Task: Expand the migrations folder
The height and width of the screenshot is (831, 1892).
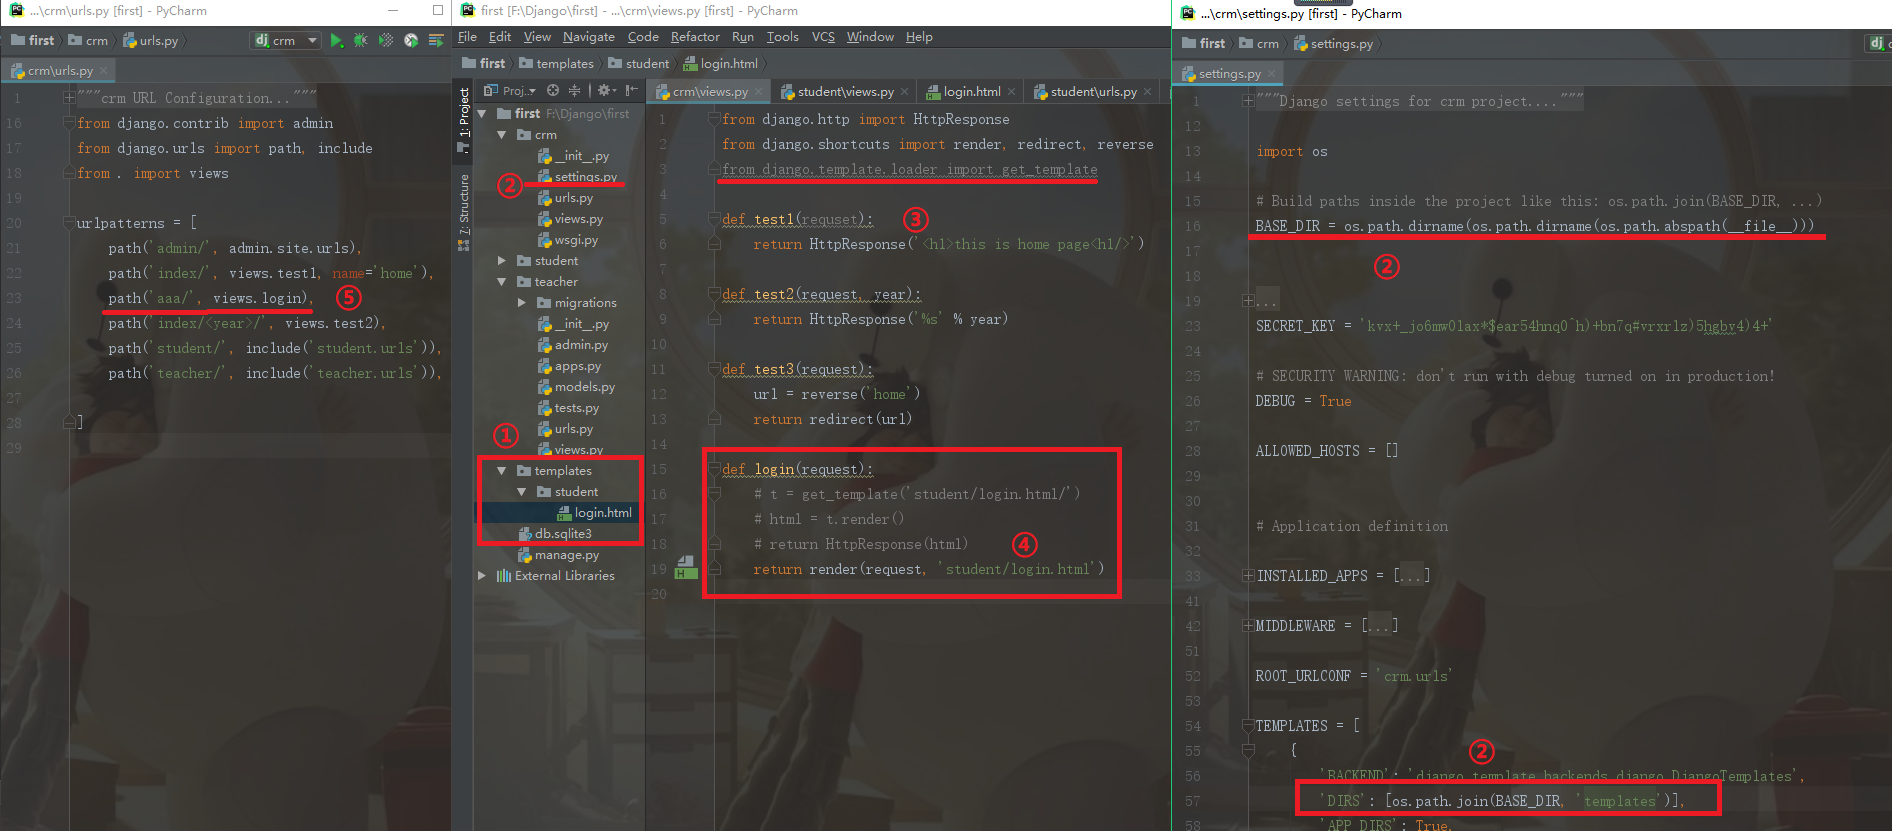Action: [521, 303]
